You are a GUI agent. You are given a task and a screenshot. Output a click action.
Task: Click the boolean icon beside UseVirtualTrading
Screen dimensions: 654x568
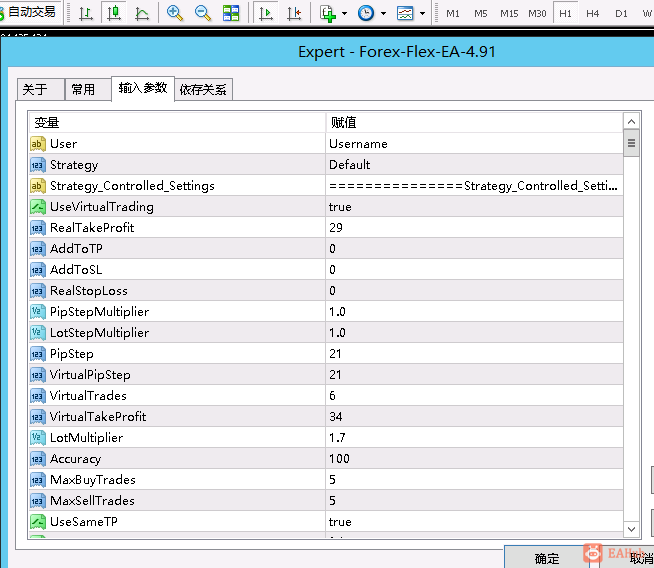(38, 207)
